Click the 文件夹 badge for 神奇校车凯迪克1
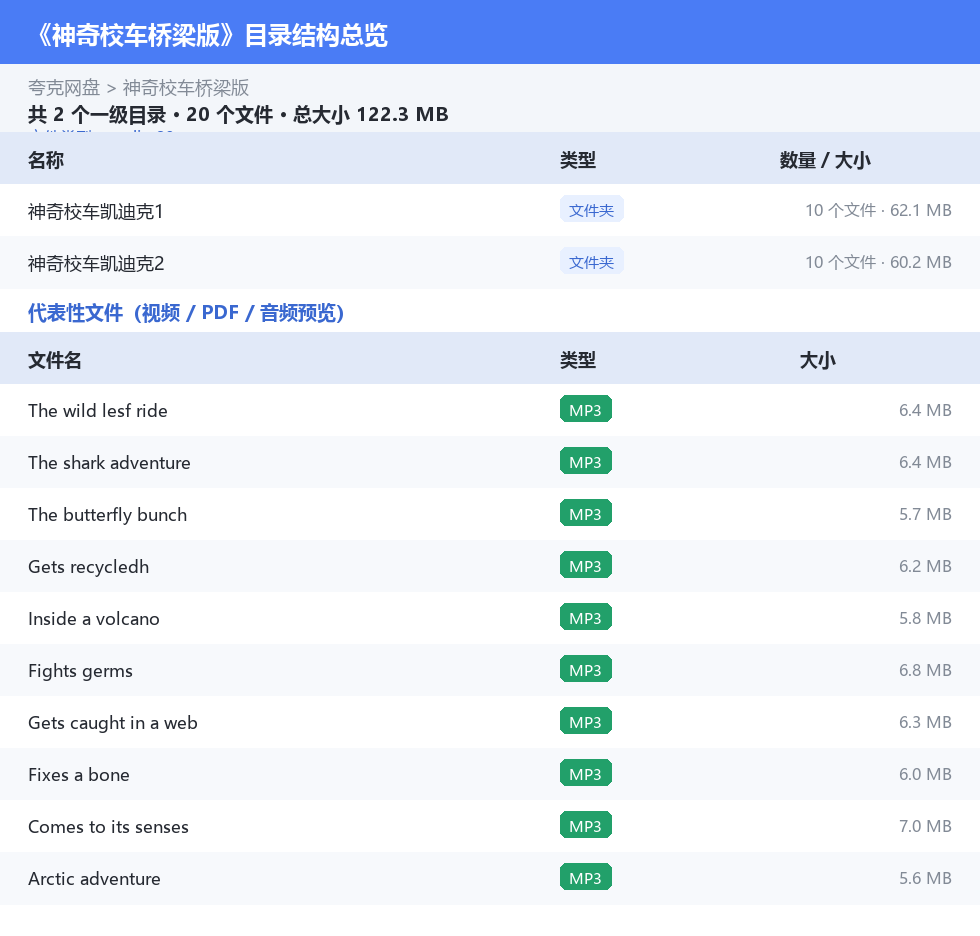The image size is (980, 936). tap(591, 210)
